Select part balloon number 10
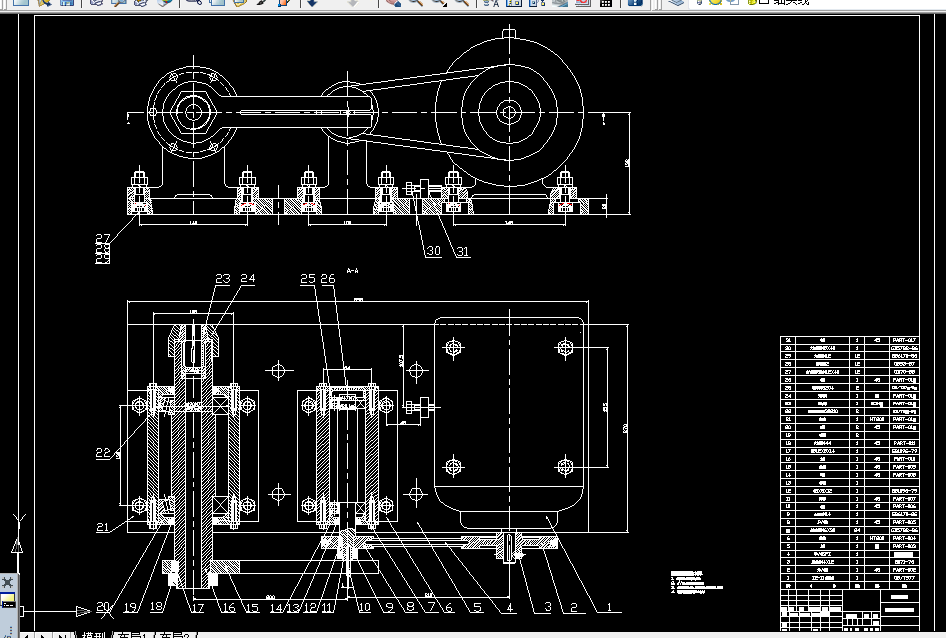 pyautogui.click(x=364, y=607)
